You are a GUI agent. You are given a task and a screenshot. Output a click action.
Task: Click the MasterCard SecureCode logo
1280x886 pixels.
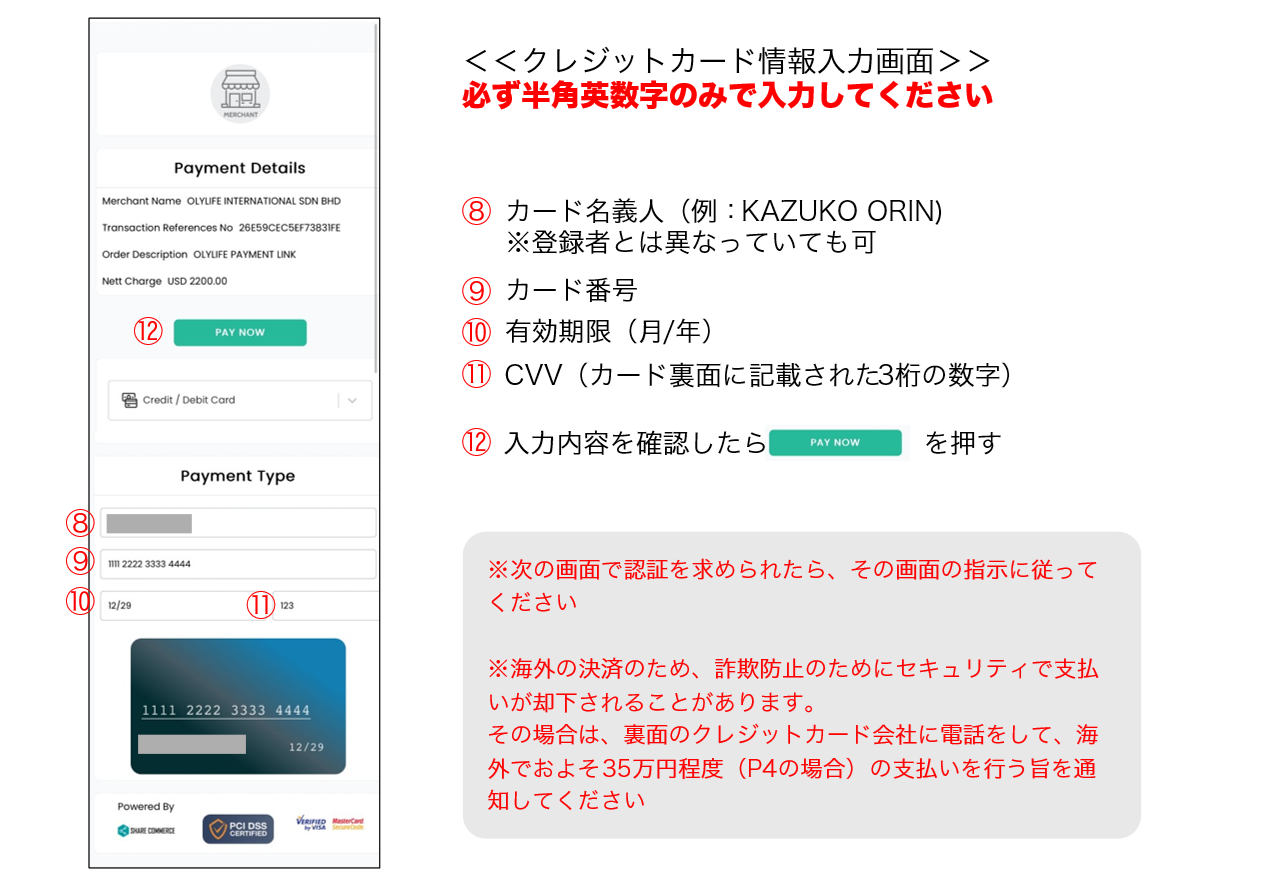pos(348,823)
